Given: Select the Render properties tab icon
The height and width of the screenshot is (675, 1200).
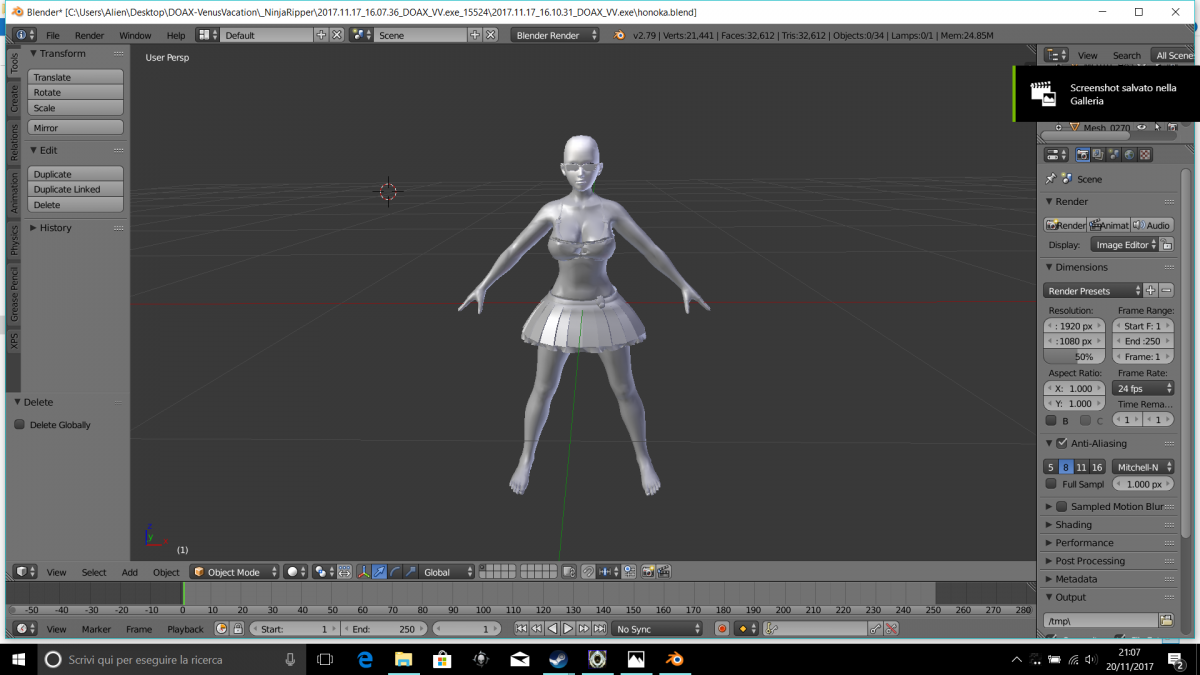Looking at the screenshot, I should pos(1082,155).
